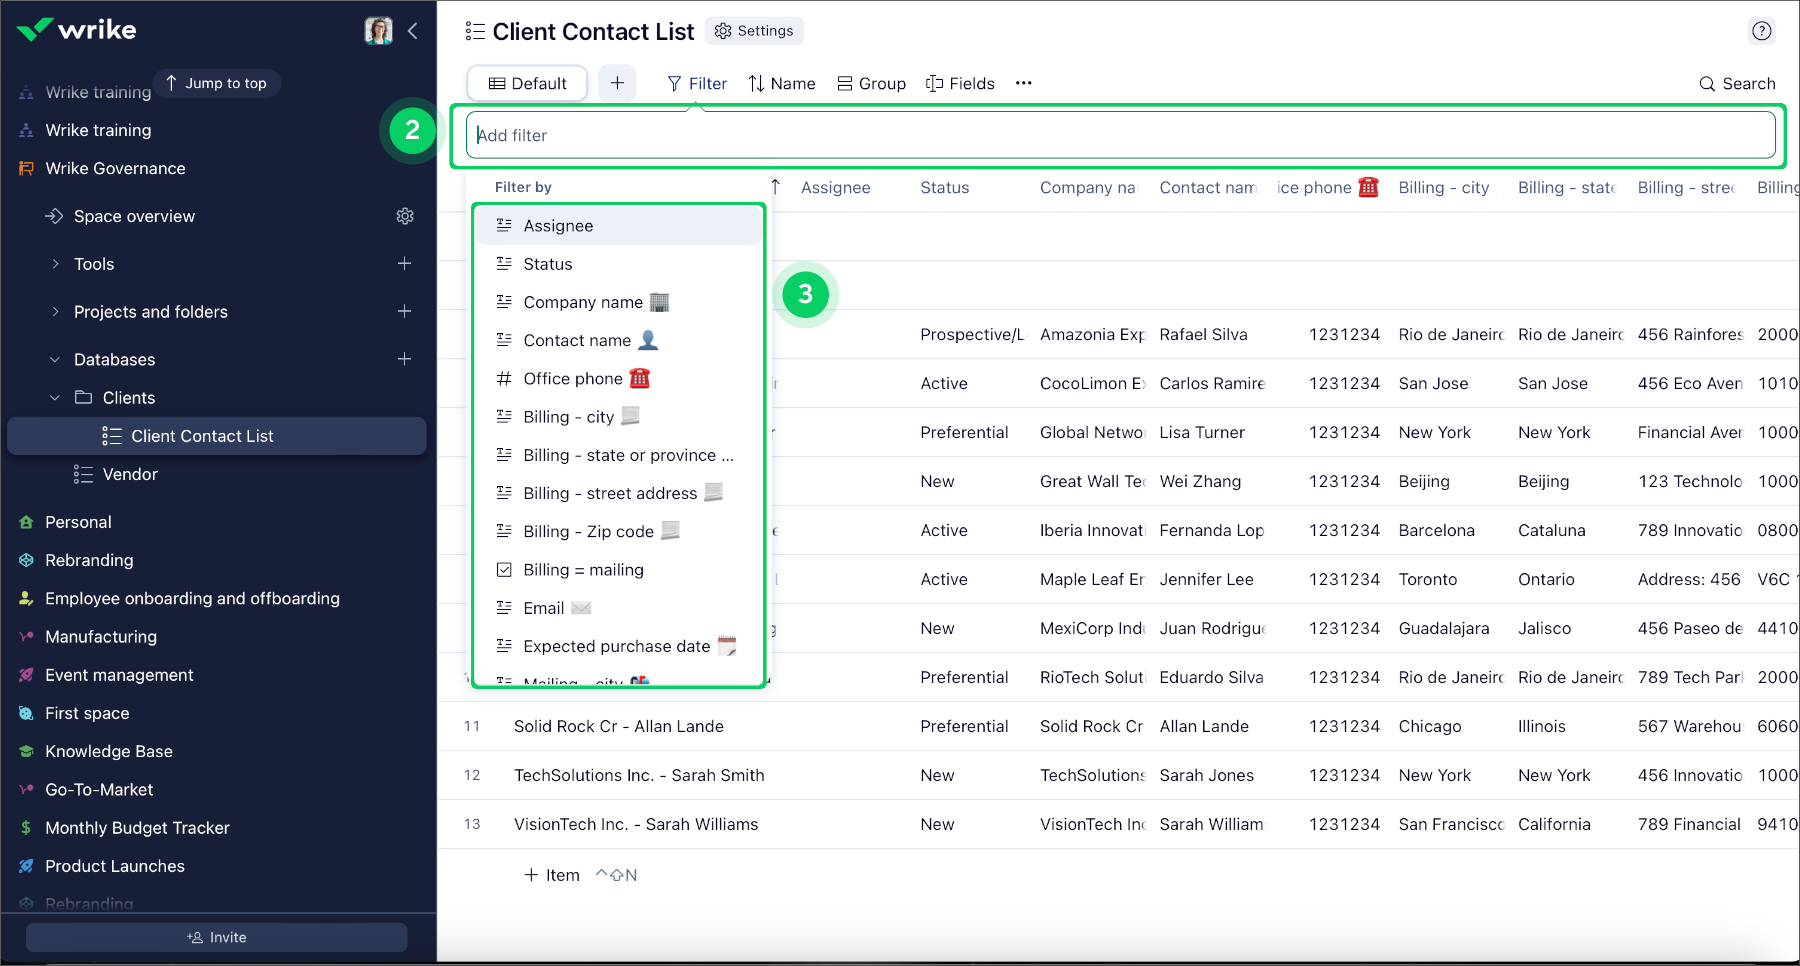Viewport: 1800px width, 966px height.
Task: Expand the Projects and folders chevron
Action: coord(56,312)
